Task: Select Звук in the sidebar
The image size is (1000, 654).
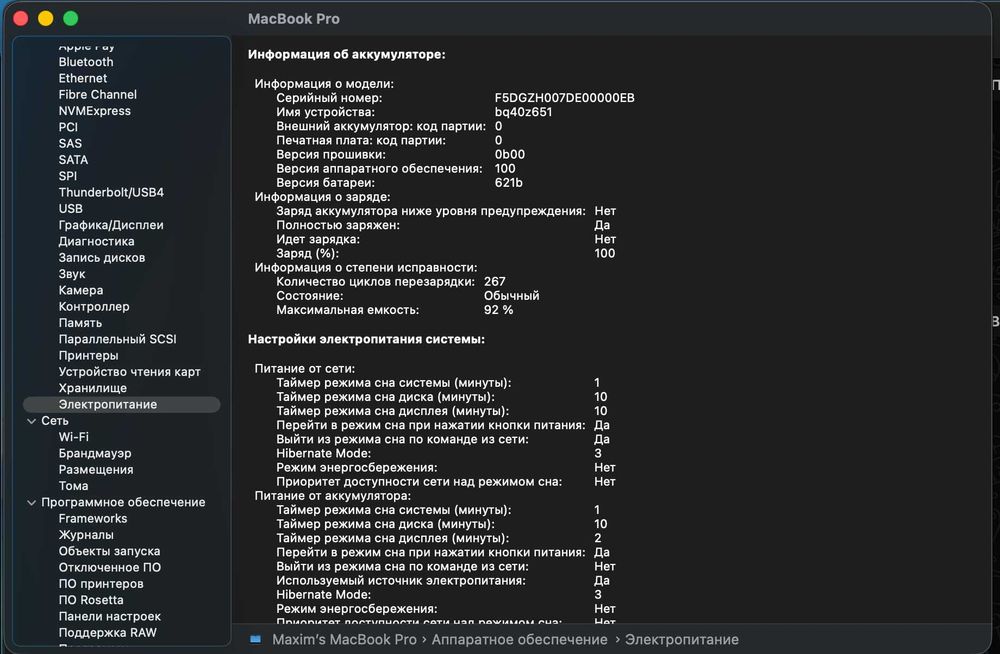Action: pos(72,274)
